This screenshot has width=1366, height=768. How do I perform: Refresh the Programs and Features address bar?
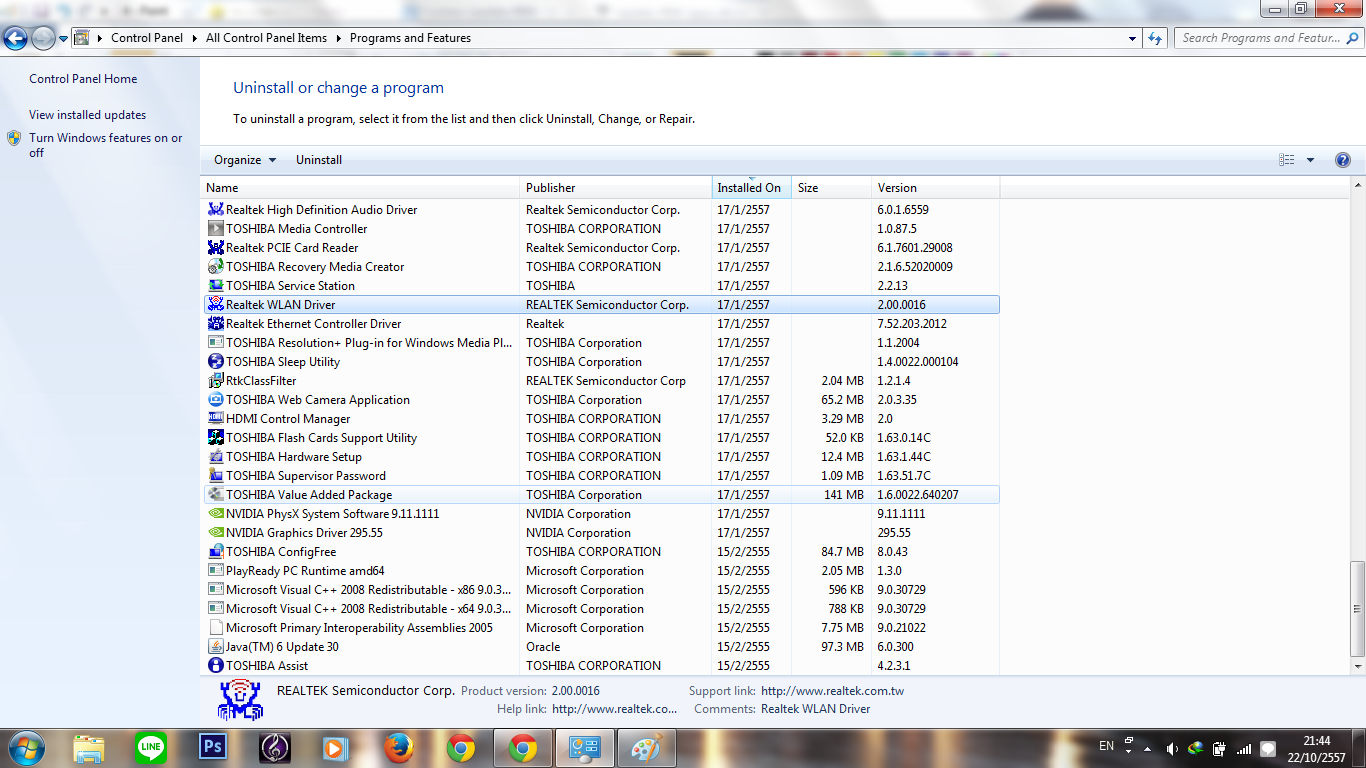[x=1155, y=38]
